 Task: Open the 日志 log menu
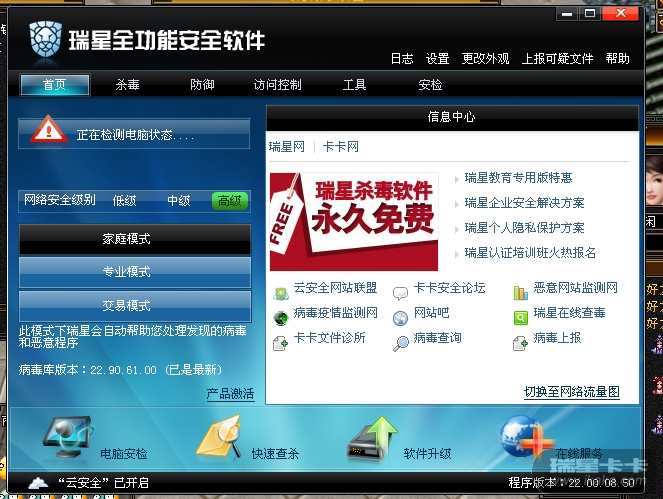tap(402, 58)
